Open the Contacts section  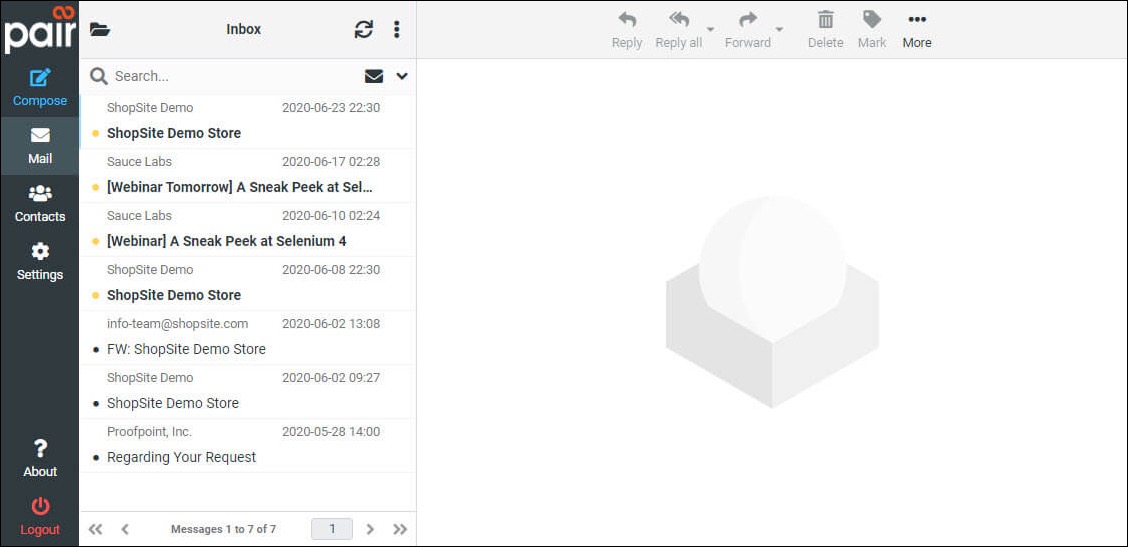(x=40, y=204)
